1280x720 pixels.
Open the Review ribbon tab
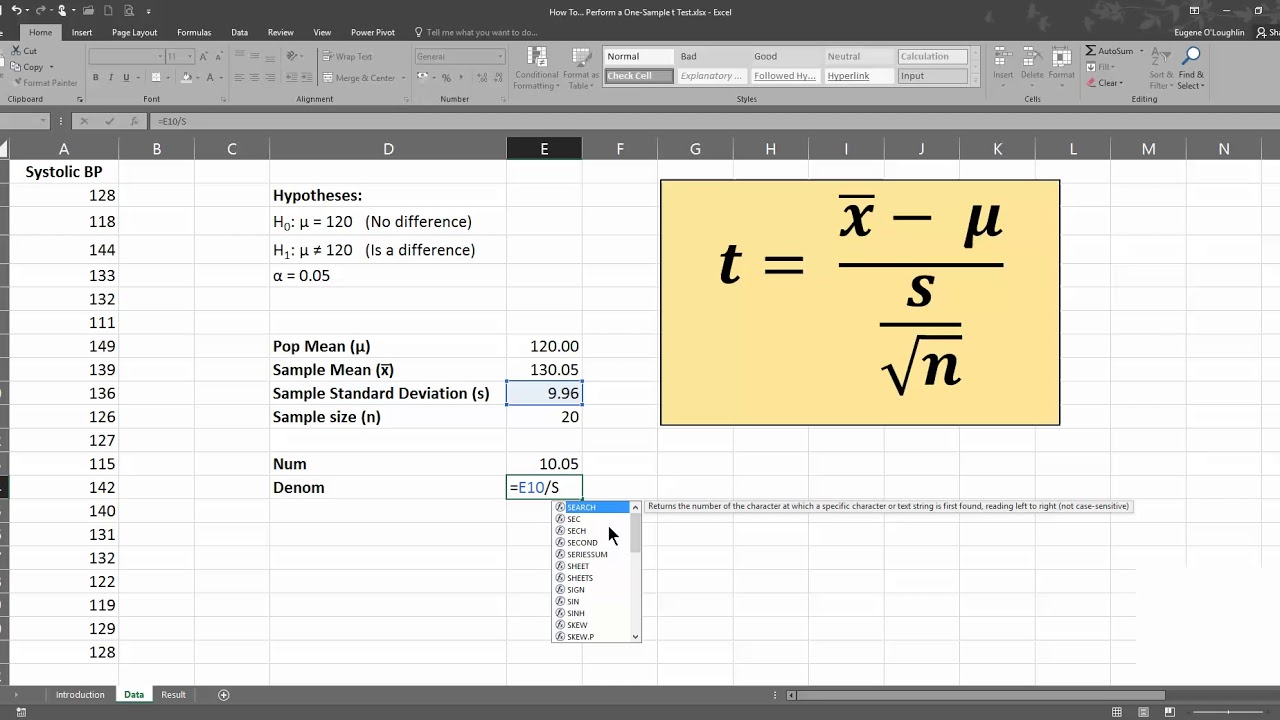pyautogui.click(x=281, y=32)
